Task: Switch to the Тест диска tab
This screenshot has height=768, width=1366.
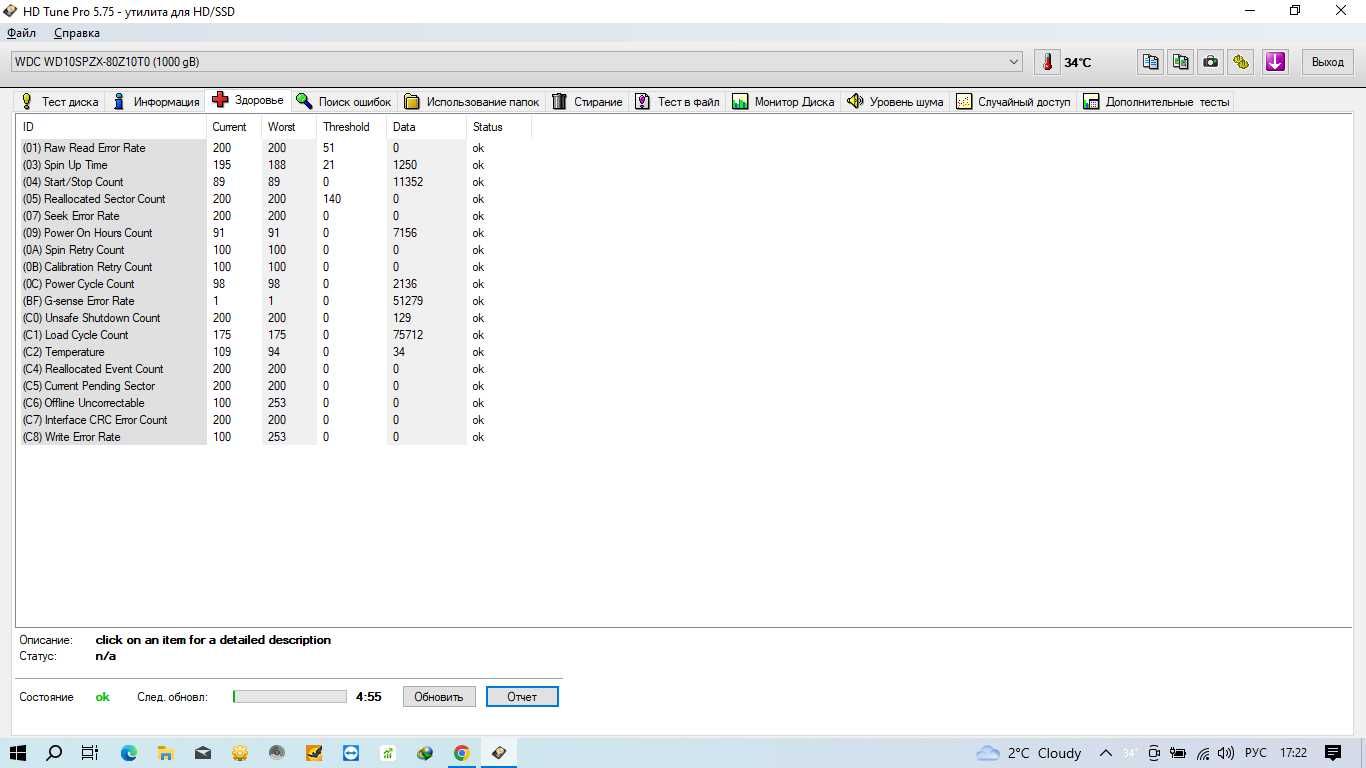Action: (x=59, y=102)
